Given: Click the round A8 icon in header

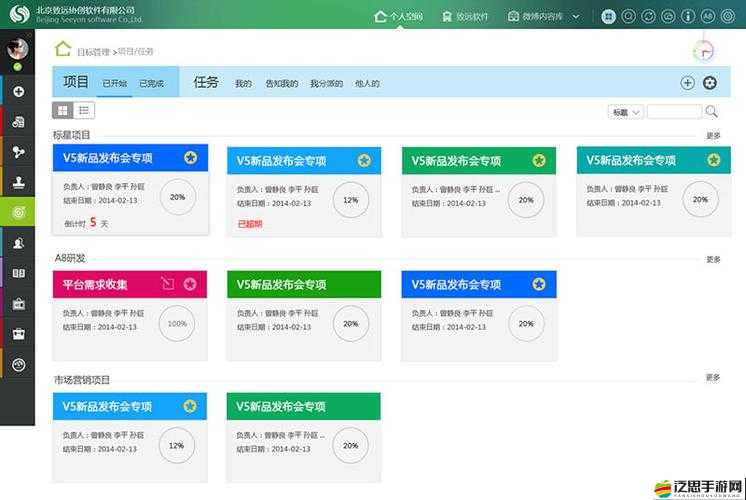Looking at the screenshot, I should pos(708,17).
